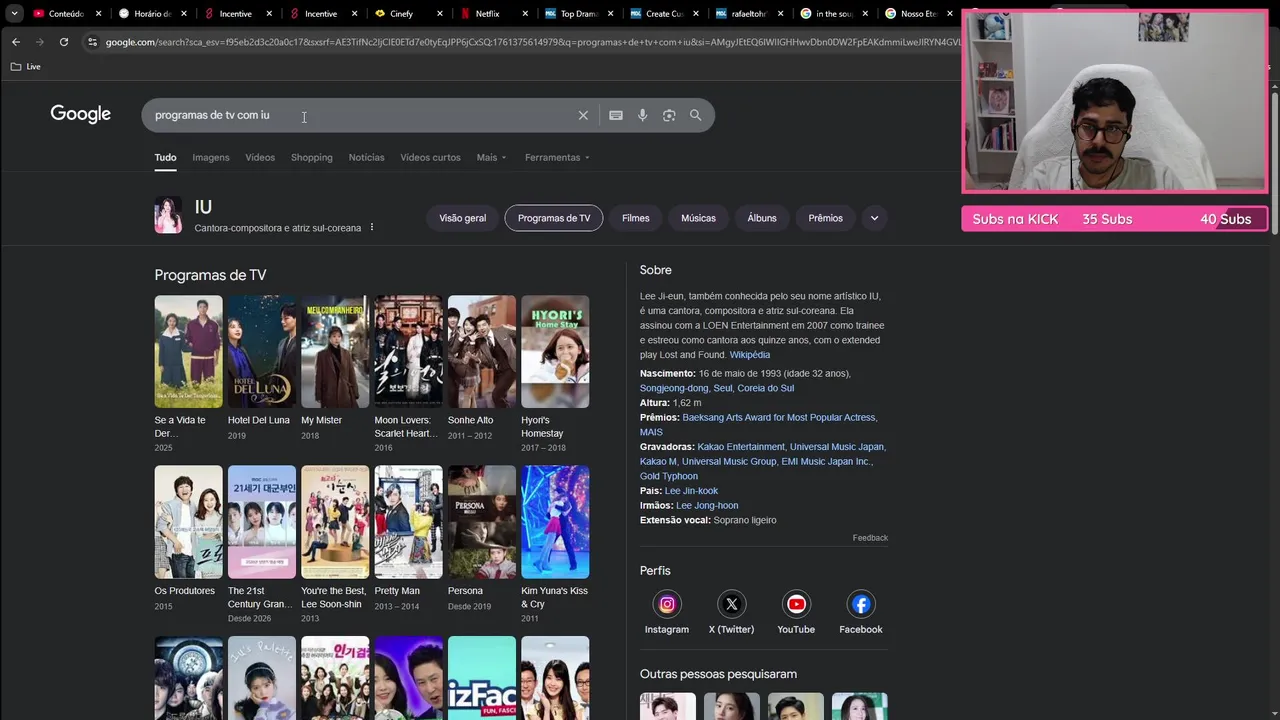Switch to the Conteúdo YouTube browser tab
The height and width of the screenshot is (720, 1280).
coord(66,14)
